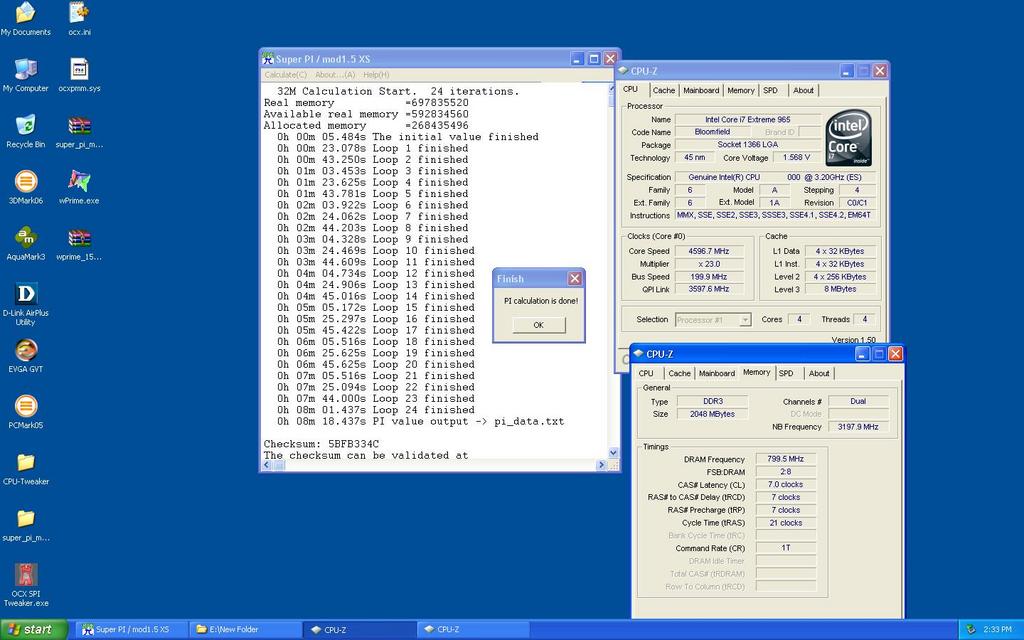Open the Recycle Bin

point(25,125)
